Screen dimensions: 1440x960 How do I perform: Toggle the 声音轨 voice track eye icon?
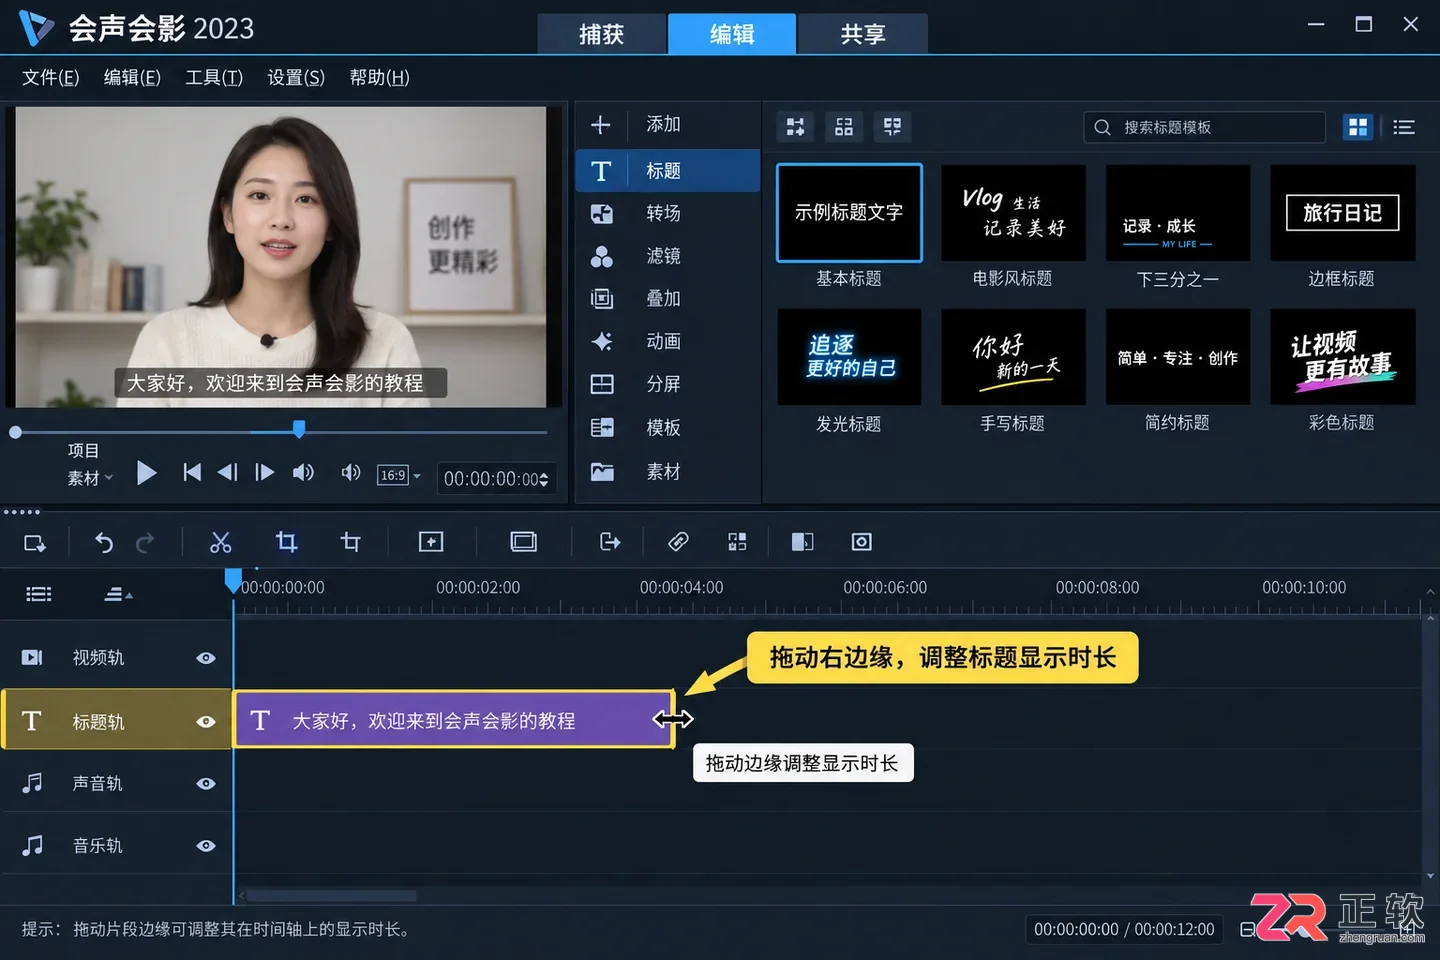[x=206, y=784]
